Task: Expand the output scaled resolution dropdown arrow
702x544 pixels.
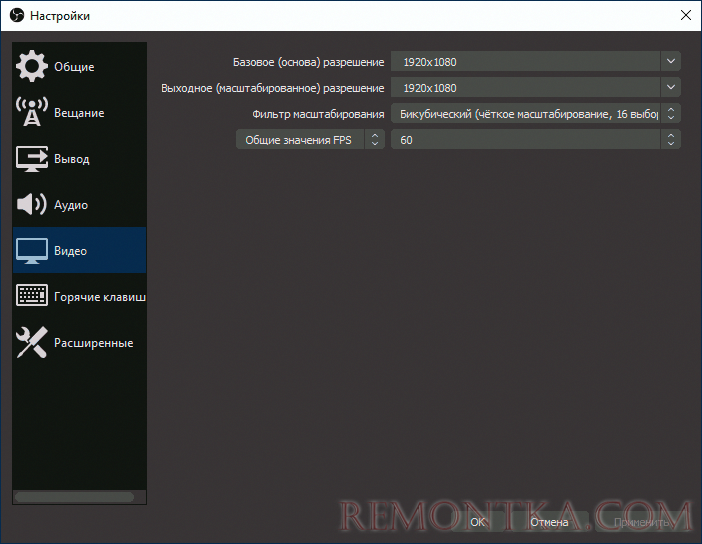Action: click(x=671, y=87)
